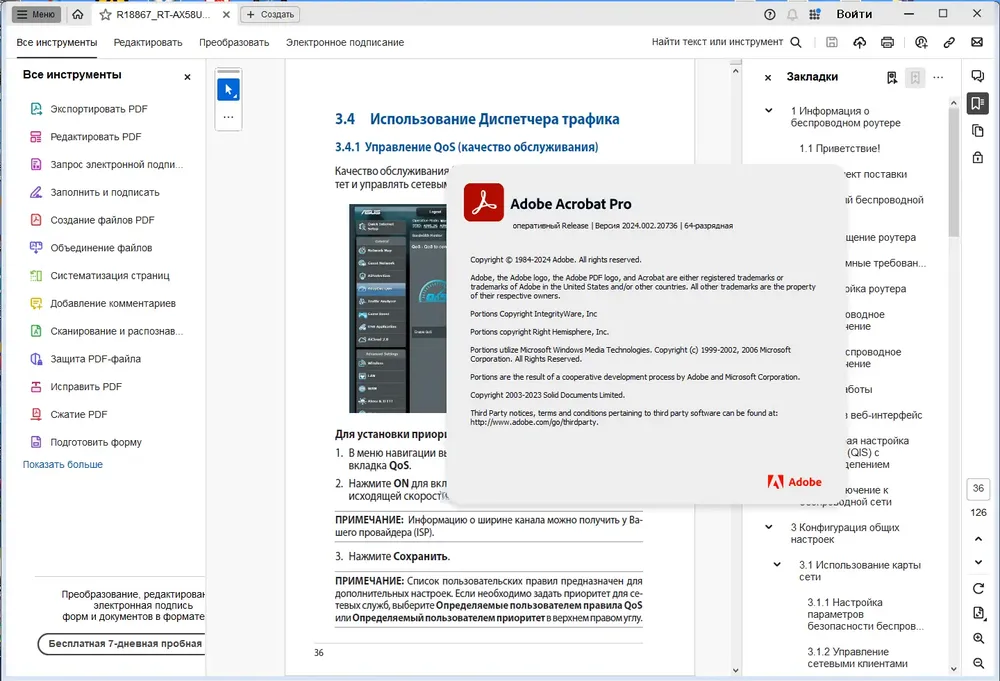Click the 'Показать больше' link

[x=62, y=464]
